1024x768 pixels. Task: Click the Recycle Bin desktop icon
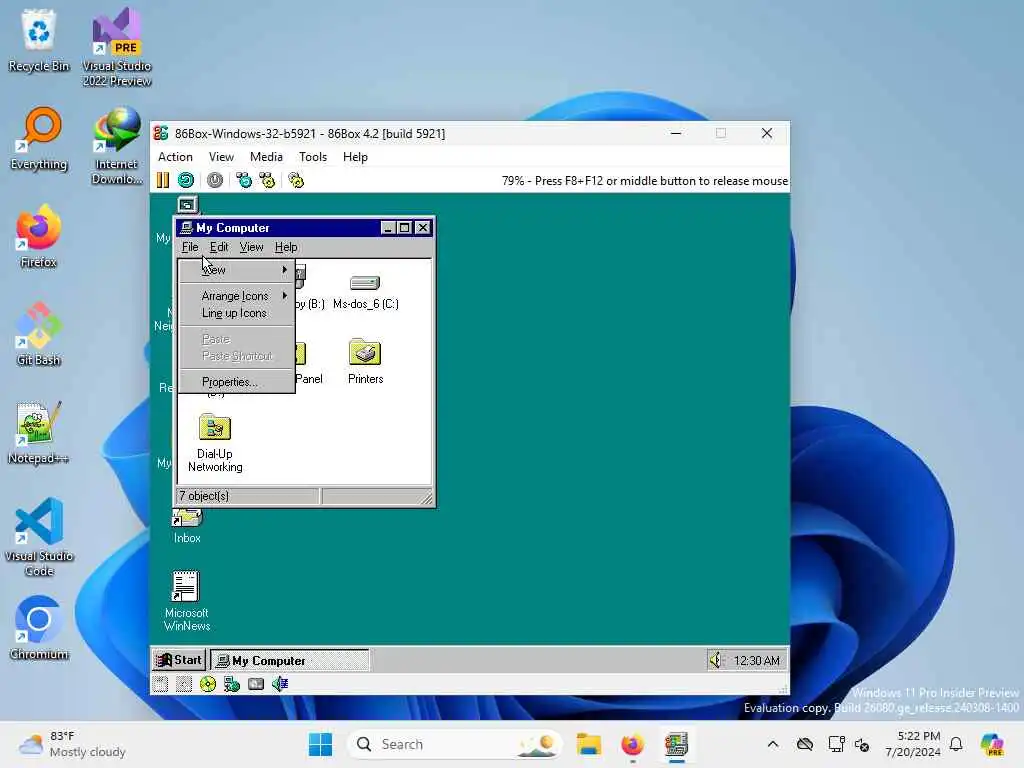point(39,40)
